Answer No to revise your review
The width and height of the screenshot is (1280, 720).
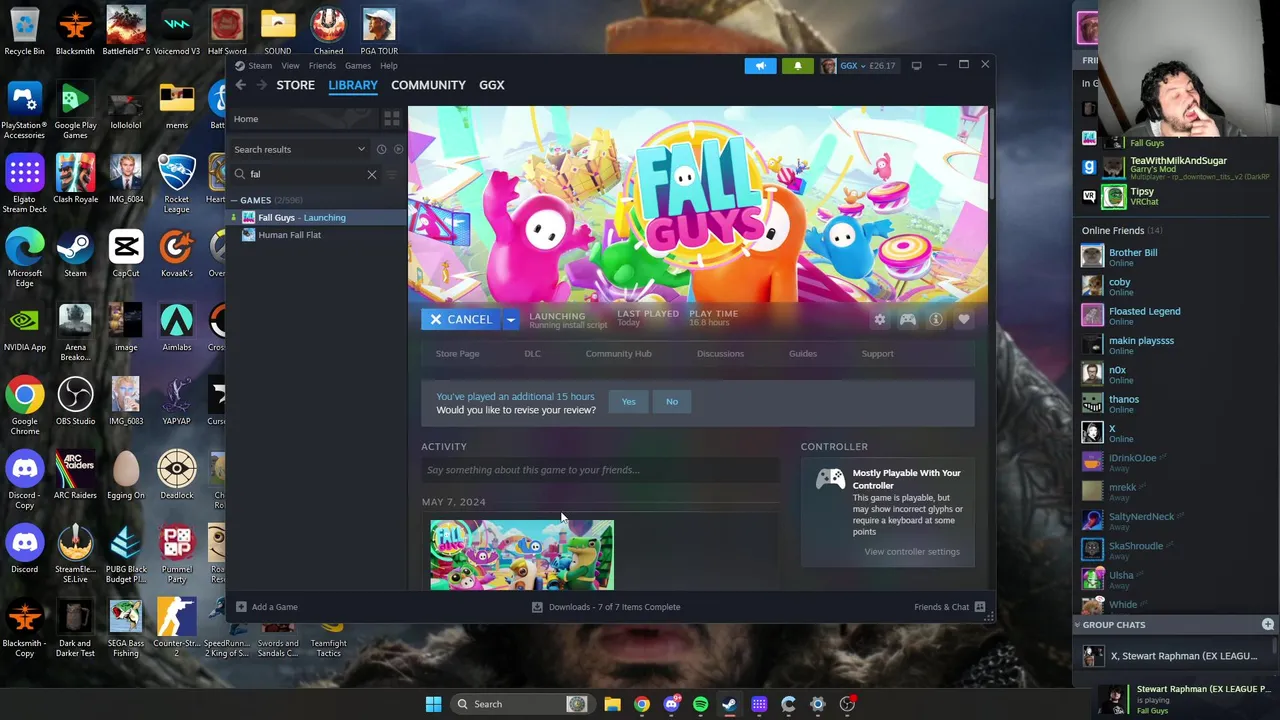tap(672, 402)
